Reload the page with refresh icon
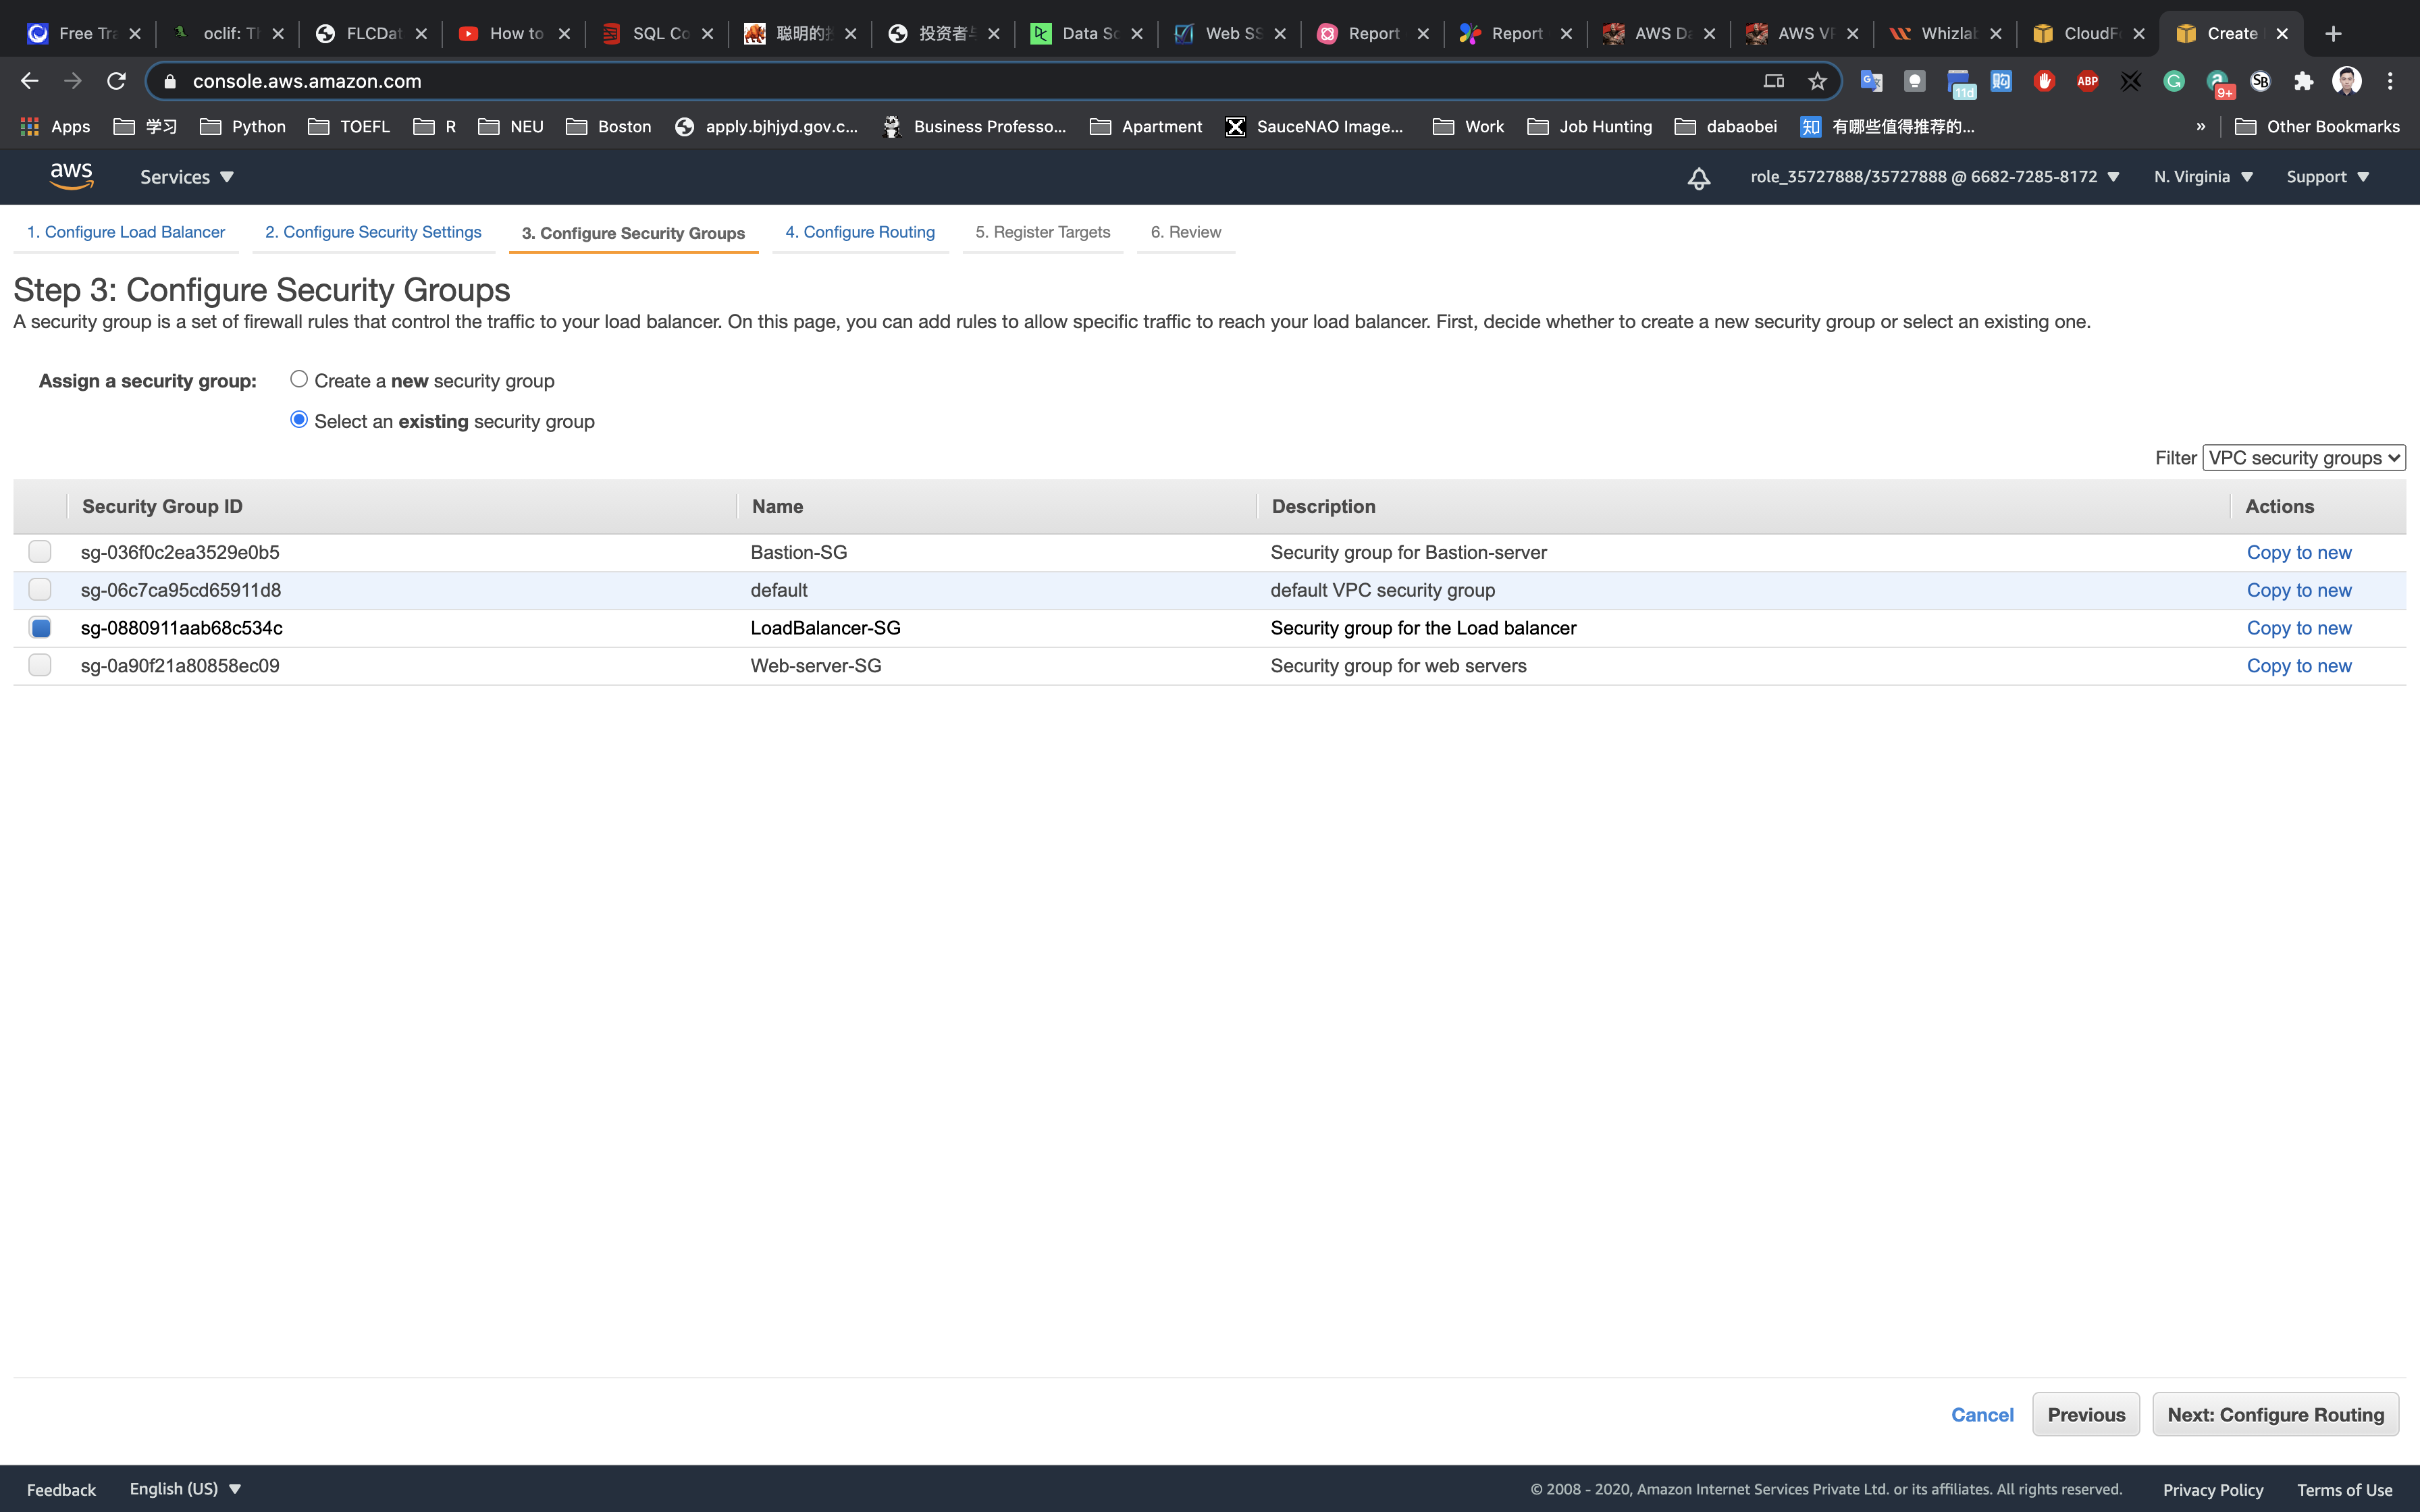Viewport: 2420px width, 1512px height. (x=116, y=81)
